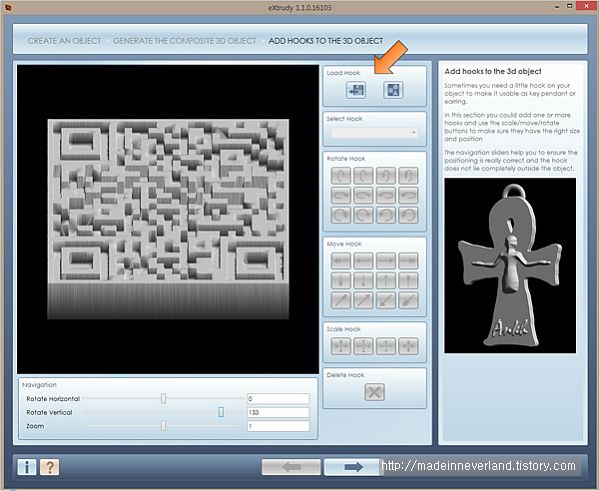The height and width of the screenshot is (491, 600).
Task: Click fourth vertical-ellipse button in Rotate Hook top row
Action: (408, 176)
